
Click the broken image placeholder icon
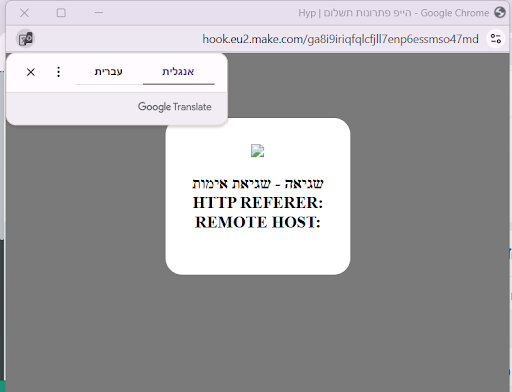(258, 151)
